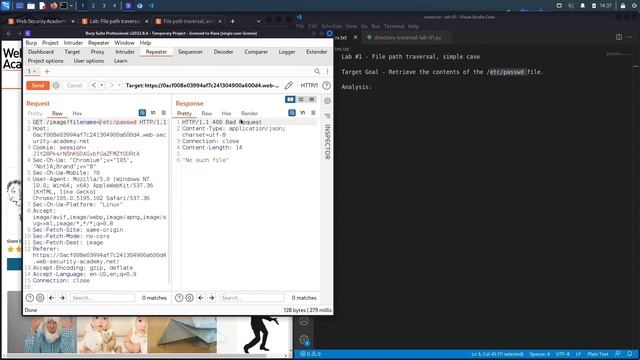Switch Request view to Raw tab
Viewport: 640px width, 360px height.
click(57, 113)
